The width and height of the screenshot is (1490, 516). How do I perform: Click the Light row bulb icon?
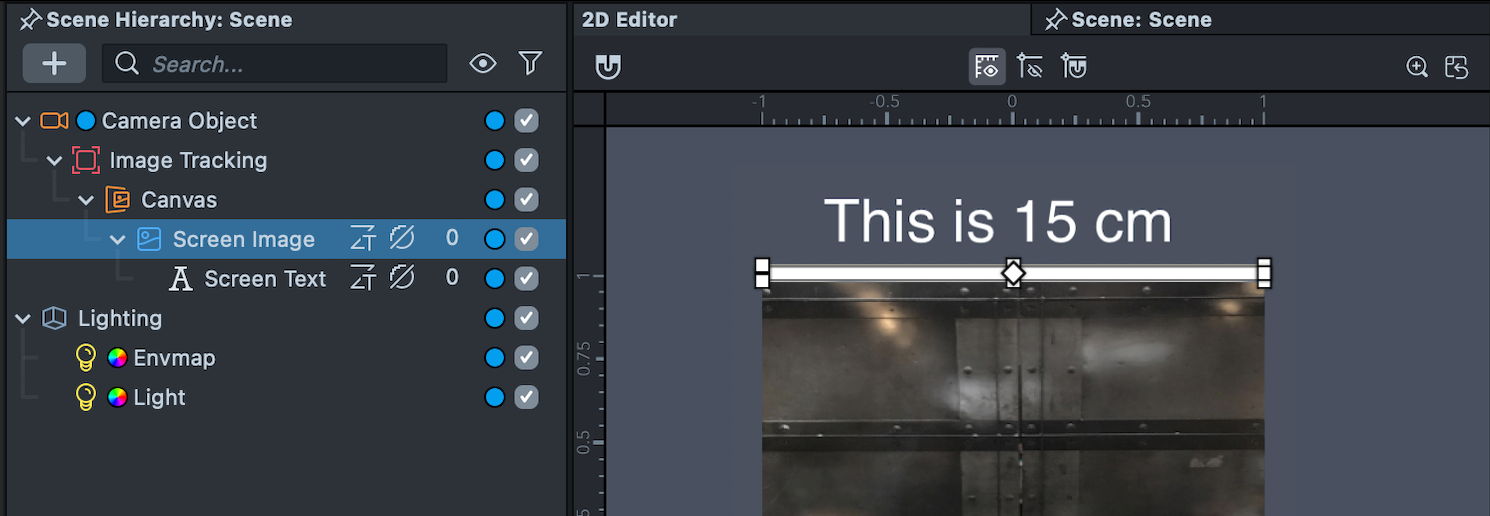pos(86,397)
